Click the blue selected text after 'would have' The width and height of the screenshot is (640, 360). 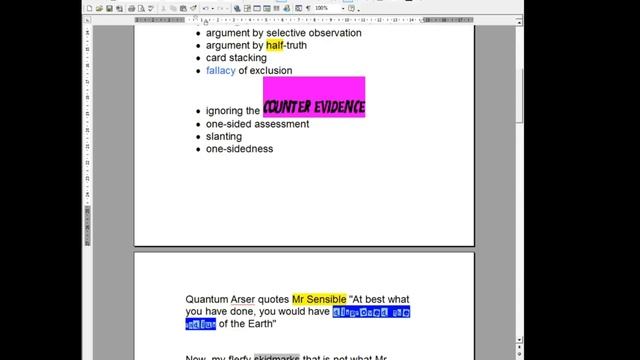(x=371, y=312)
